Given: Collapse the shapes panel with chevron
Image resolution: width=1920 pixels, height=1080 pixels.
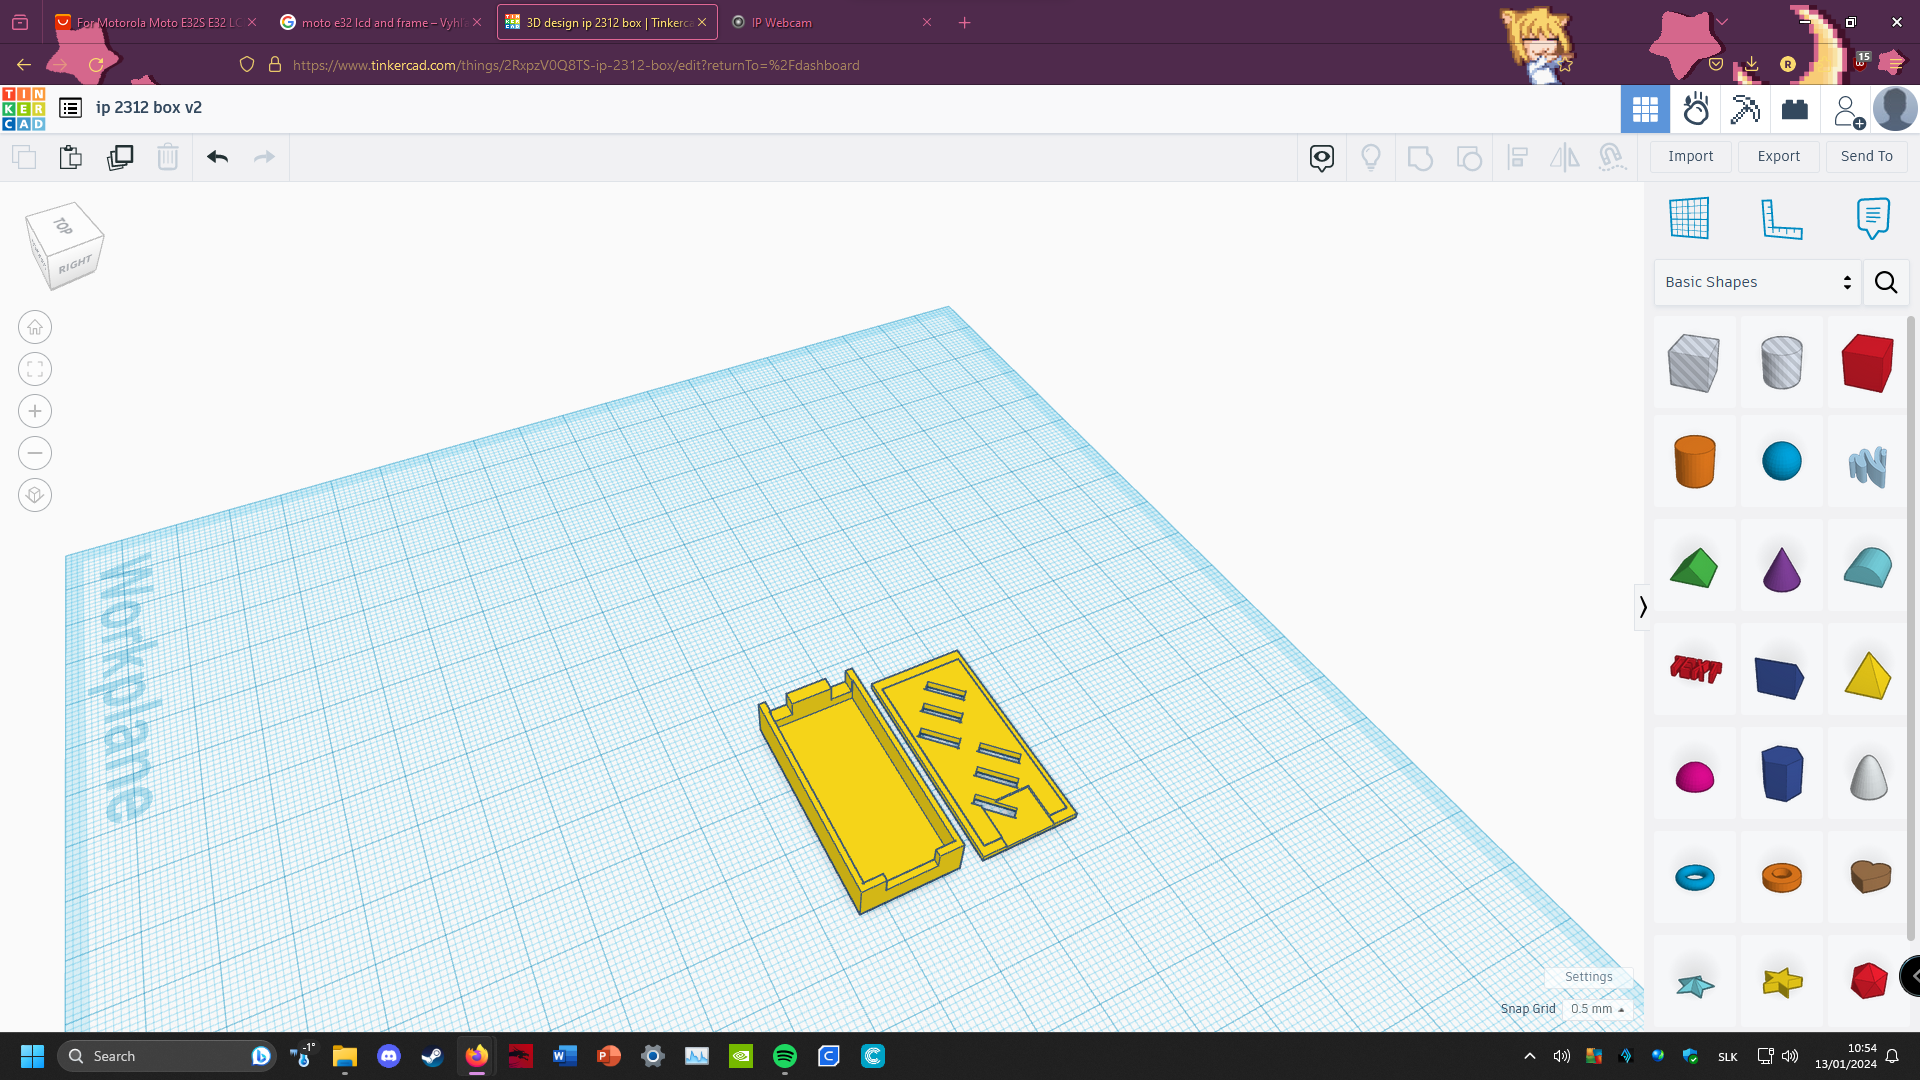Looking at the screenshot, I should coord(1642,607).
